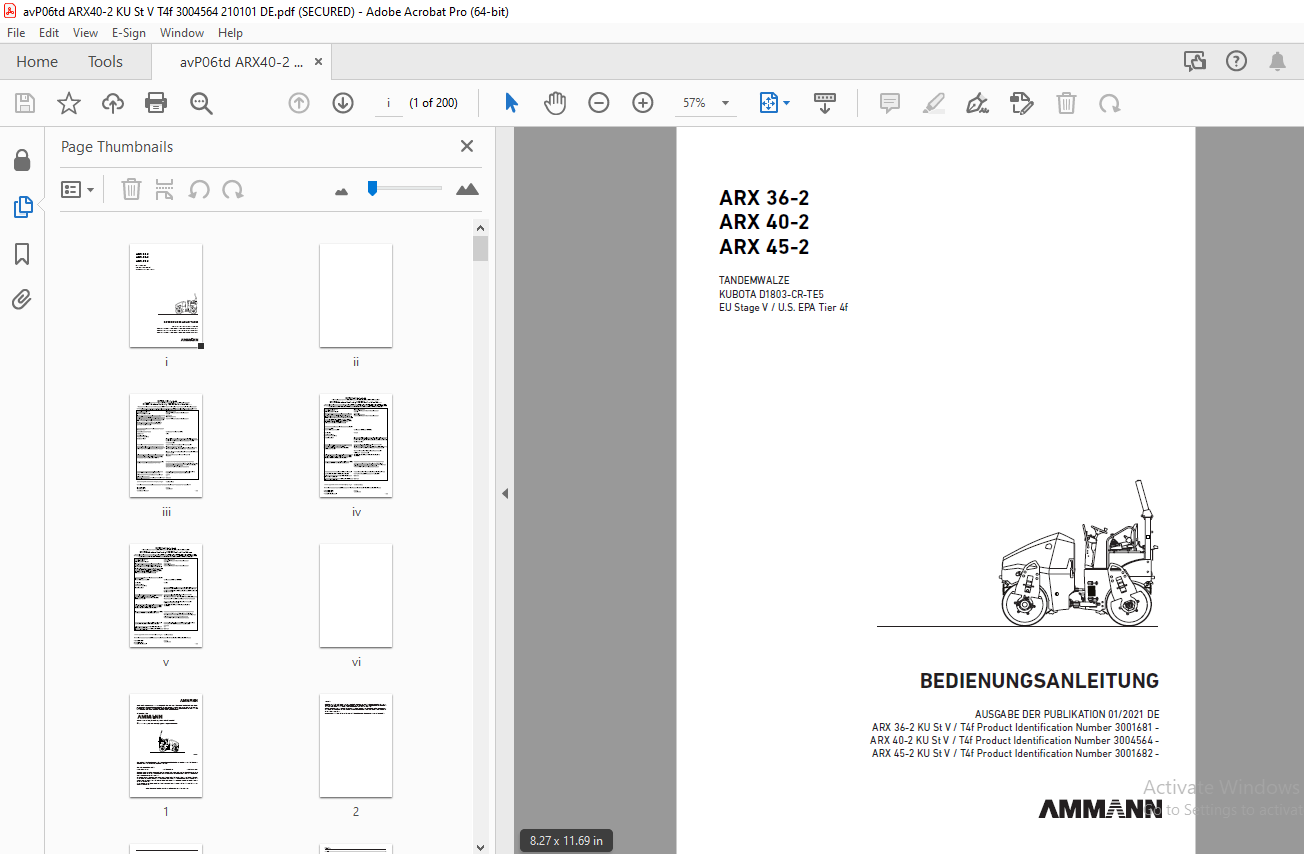Viewport: 1304px width, 854px height.
Task: Select page 2 thumbnail
Action: pos(356,746)
